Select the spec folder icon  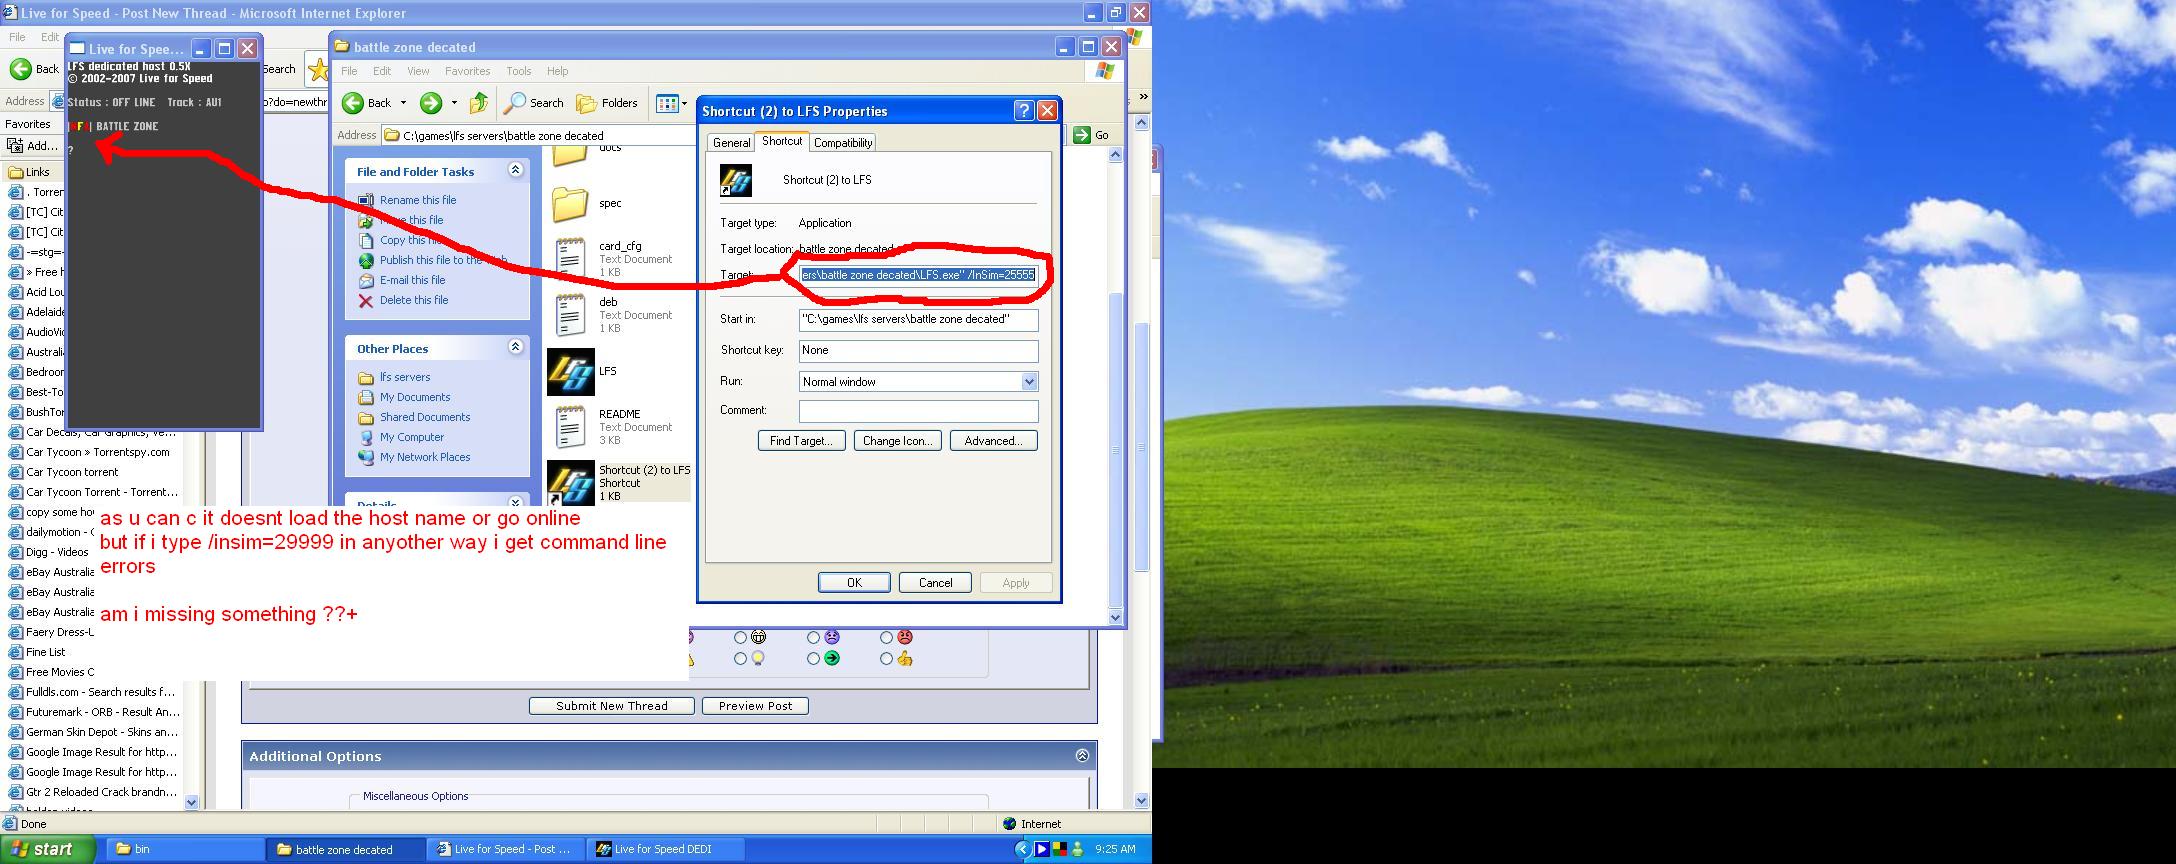[570, 204]
